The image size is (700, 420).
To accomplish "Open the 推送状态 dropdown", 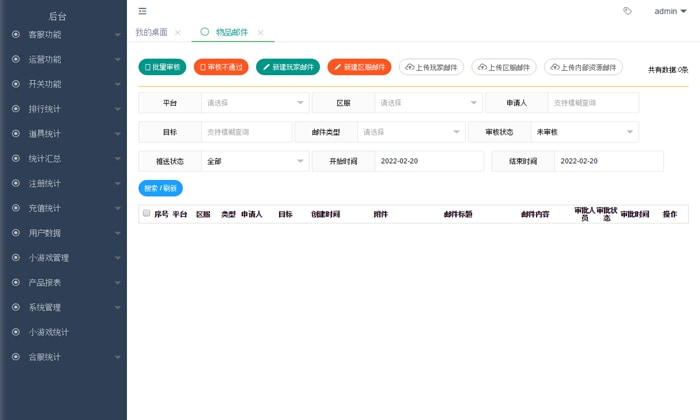I will click(x=255, y=161).
